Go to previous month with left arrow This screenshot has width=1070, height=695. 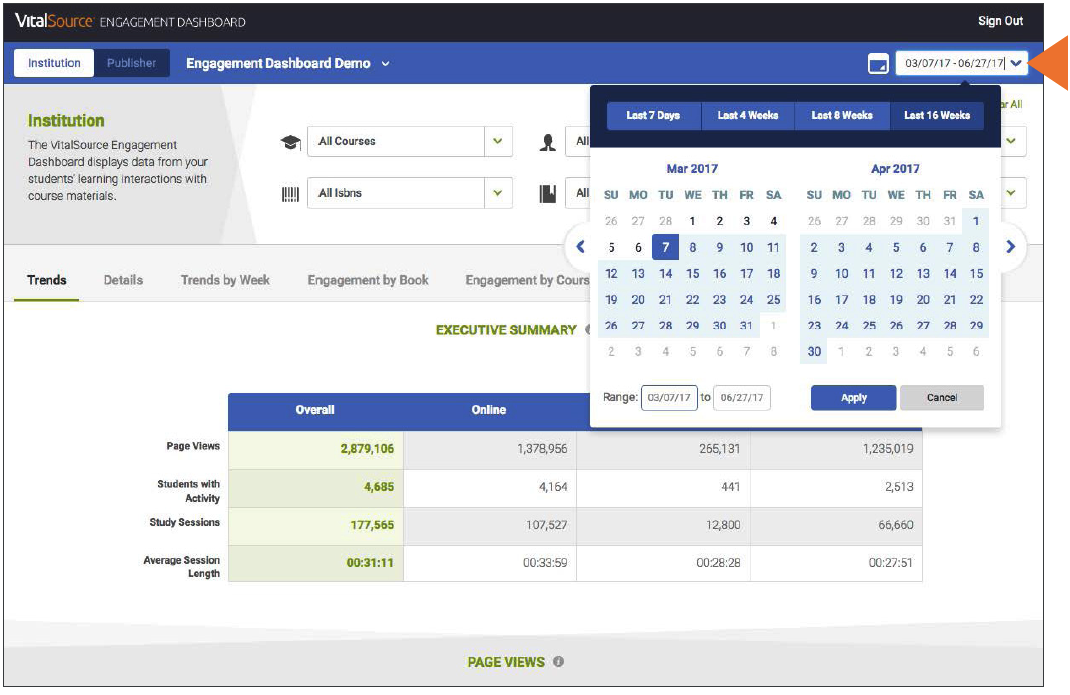(580, 247)
